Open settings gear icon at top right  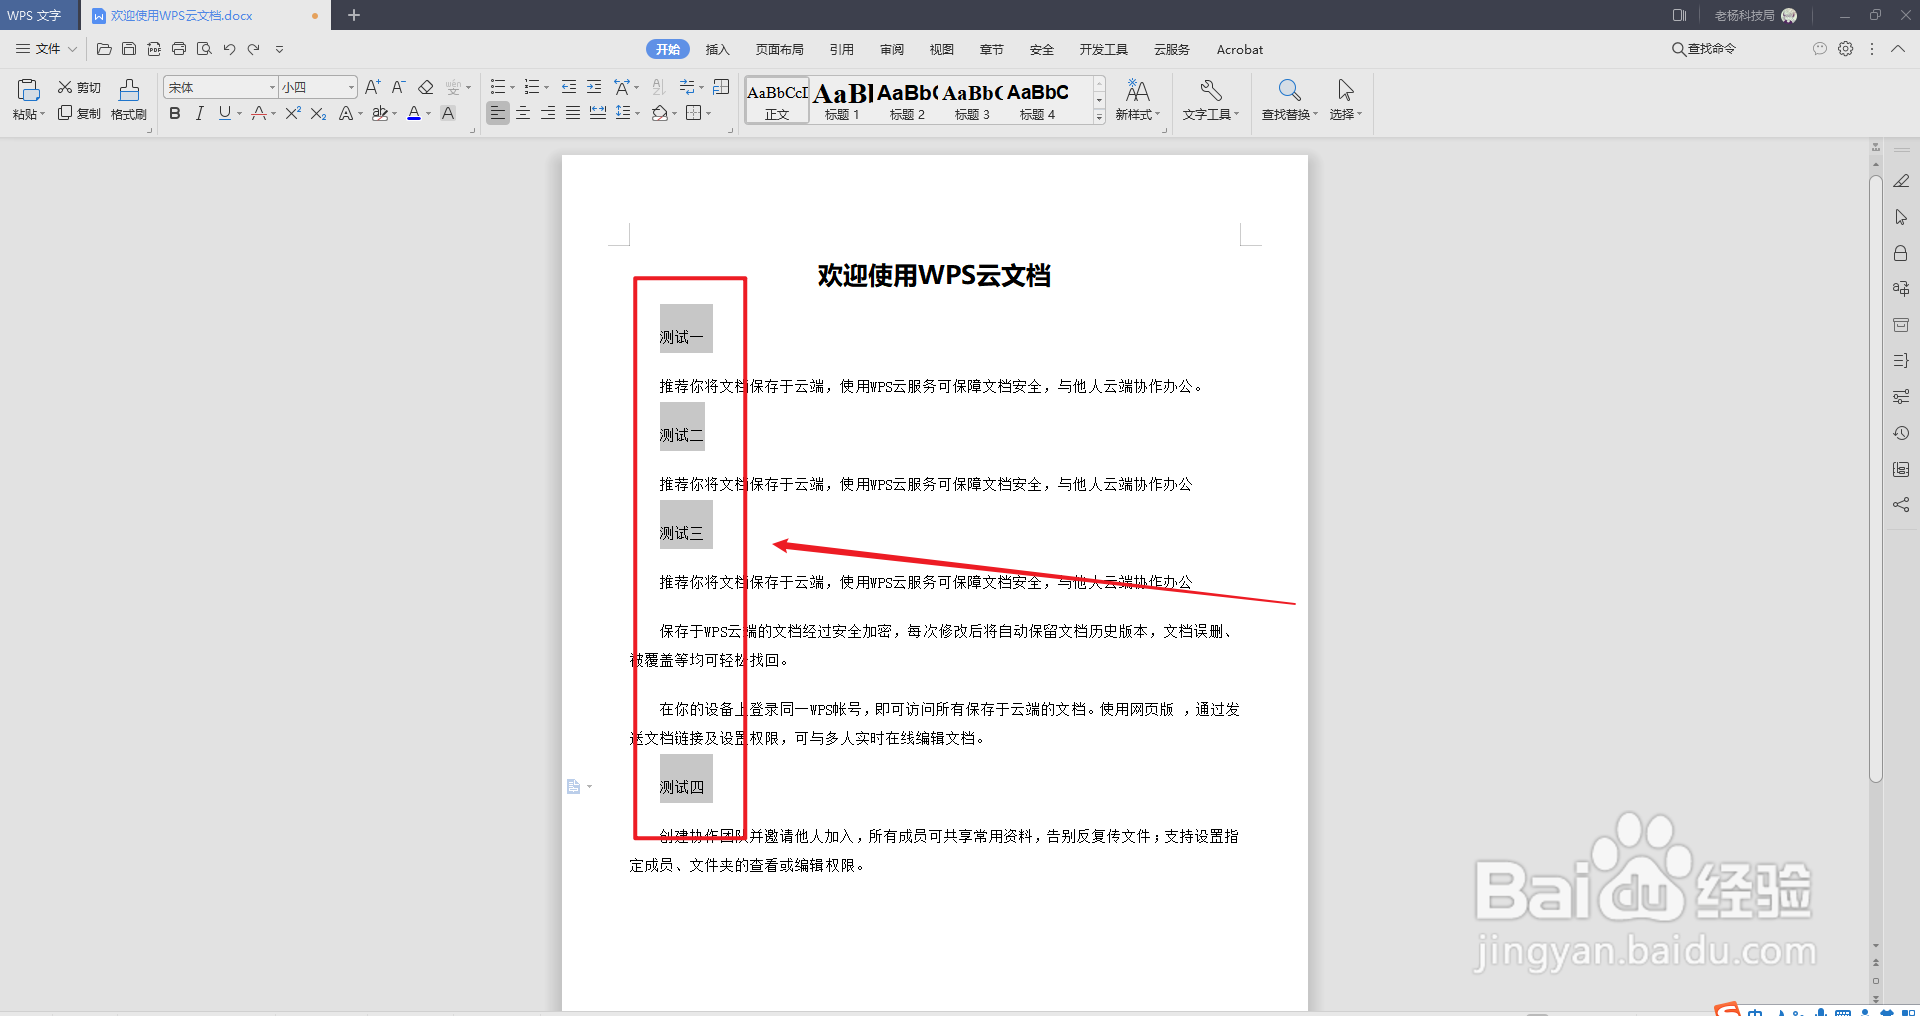click(1846, 49)
